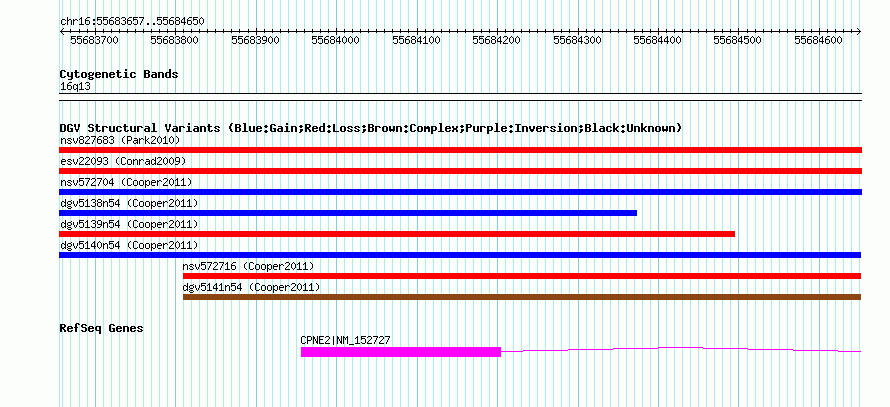The width and height of the screenshot is (890, 407).
Task: Click the chr16:55683657..55684650 region label
Action: coord(132,22)
